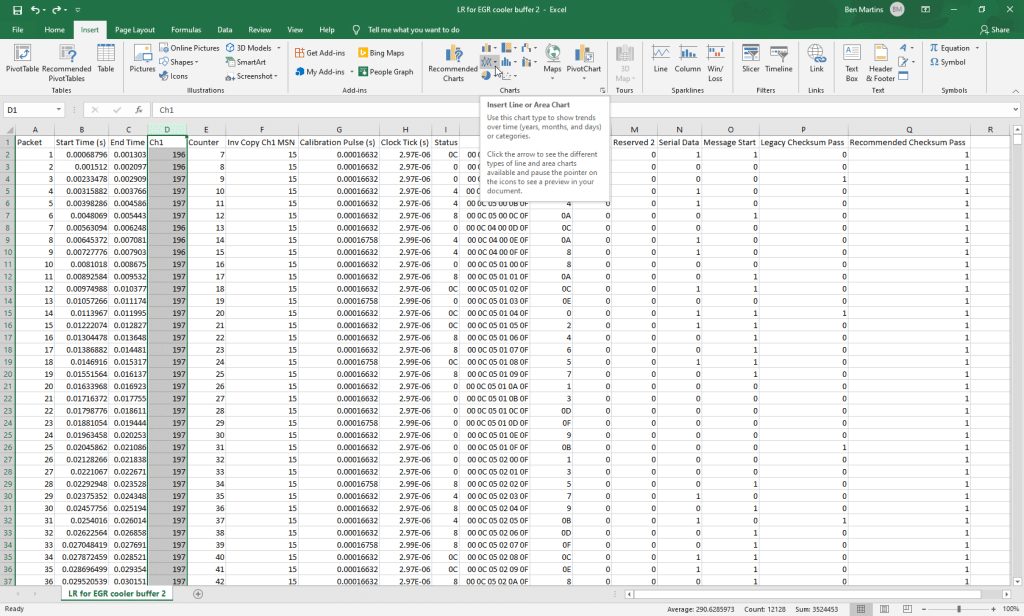
Task: Switch to Home tab
Action: pos(54,29)
